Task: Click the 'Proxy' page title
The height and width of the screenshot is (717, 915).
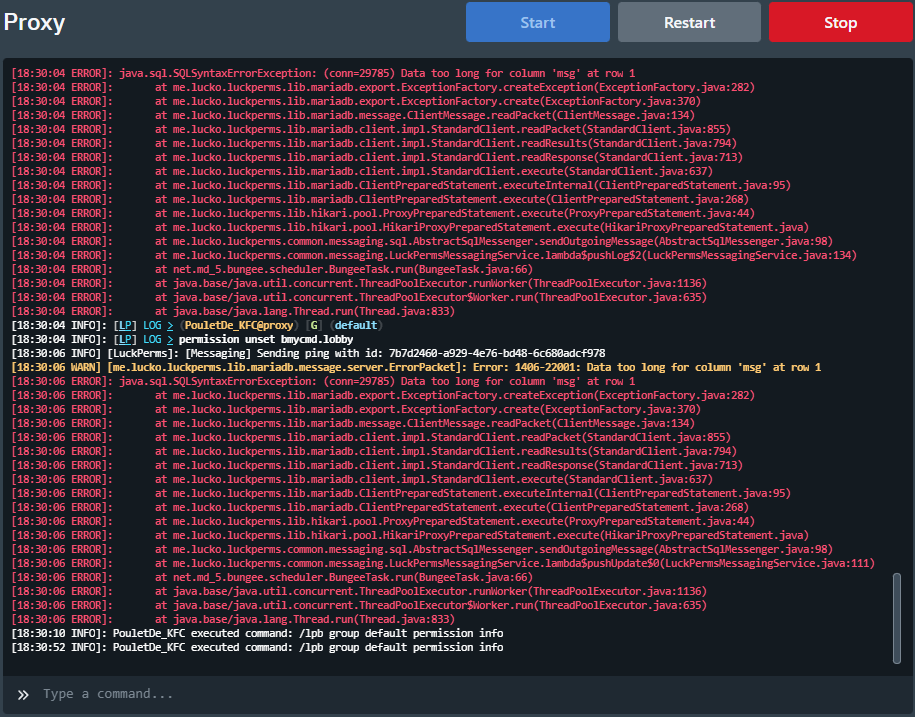Action: tap(34, 22)
